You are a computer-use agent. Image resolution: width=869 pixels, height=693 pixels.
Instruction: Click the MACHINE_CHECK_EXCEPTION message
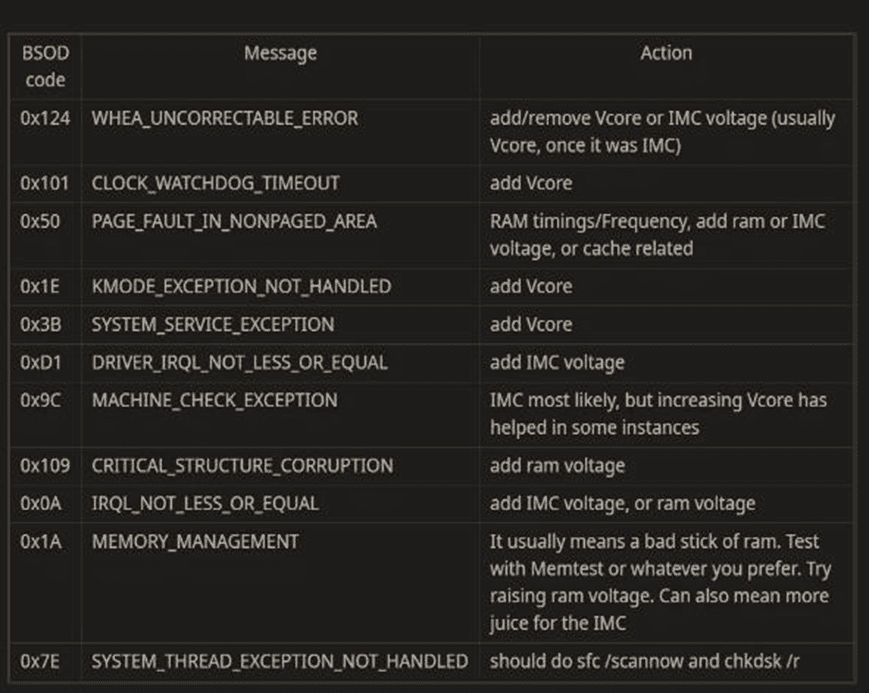(214, 401)
